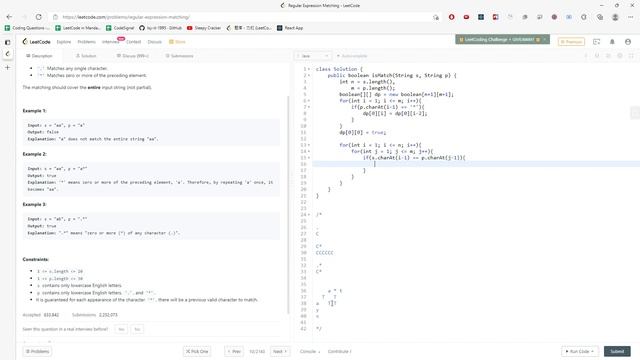Open the Coding Questions bookmark
The width and height of the screenshot is (640, 360).
point(27,28)
